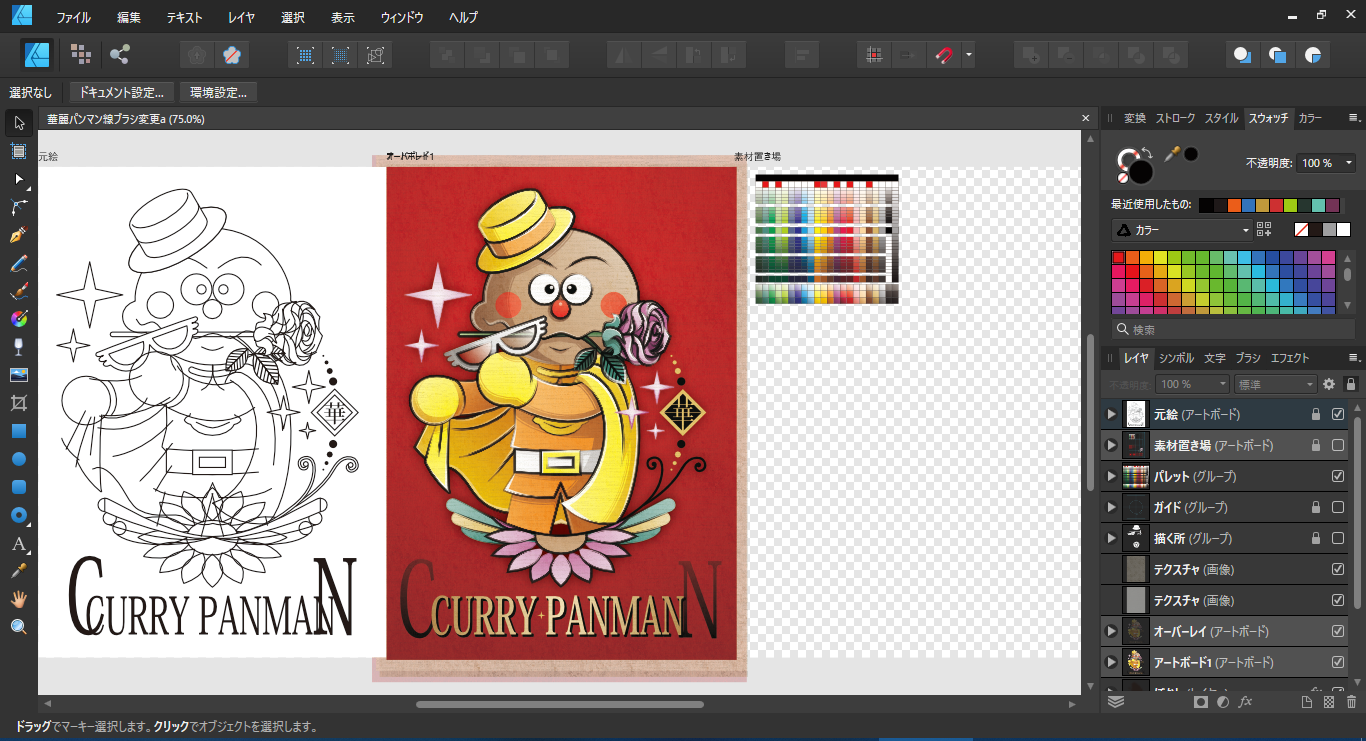Select the Pen tool in the left toolbar
Image resolution: width=1366 pixels, height=741 pixels.
pyautogui.click(x=18, y=236)
